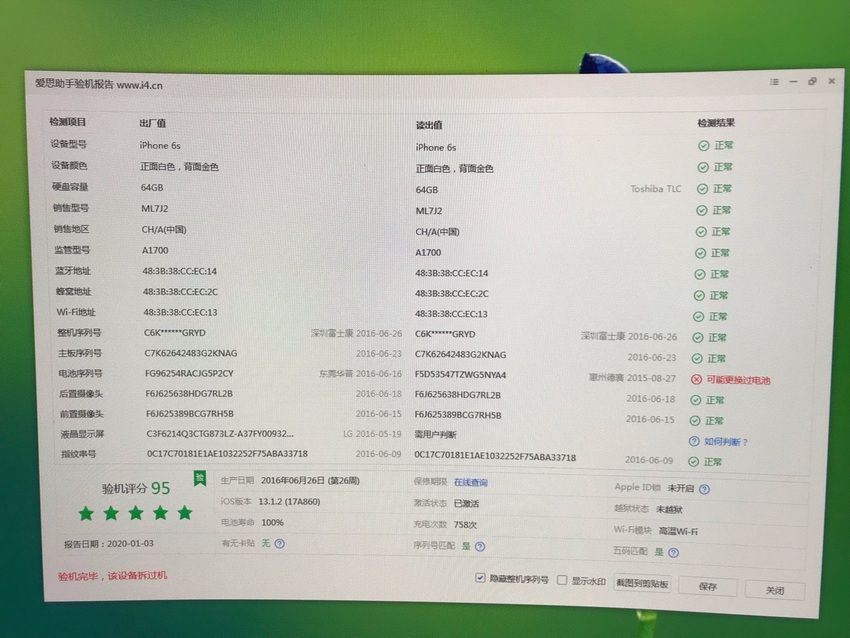The image size is (850, 638).
Task: Minimize the report window
Action: pos(793,81)
